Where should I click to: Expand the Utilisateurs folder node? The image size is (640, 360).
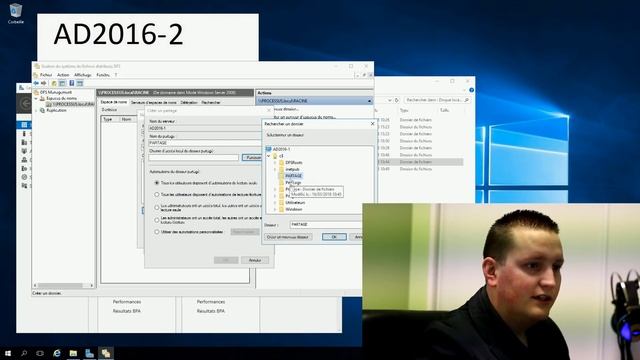click(275, 202)
